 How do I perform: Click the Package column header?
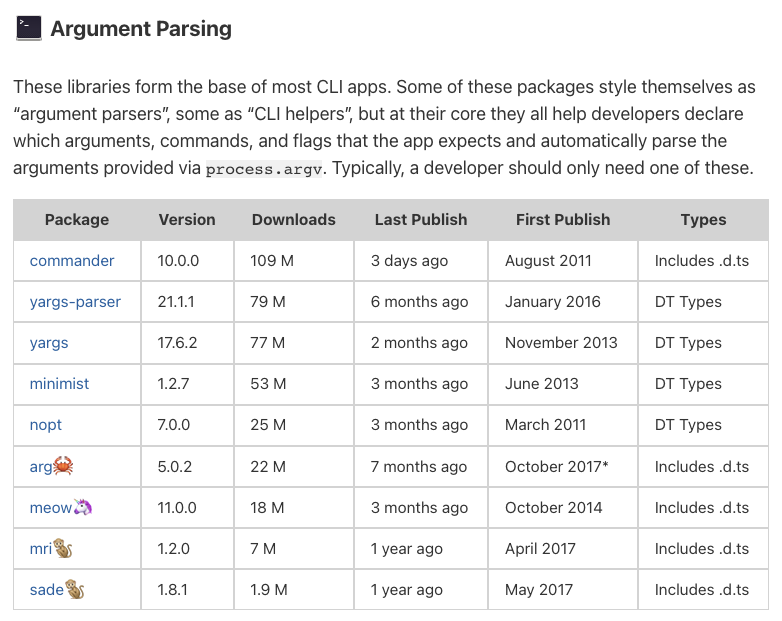click(77, 219)
